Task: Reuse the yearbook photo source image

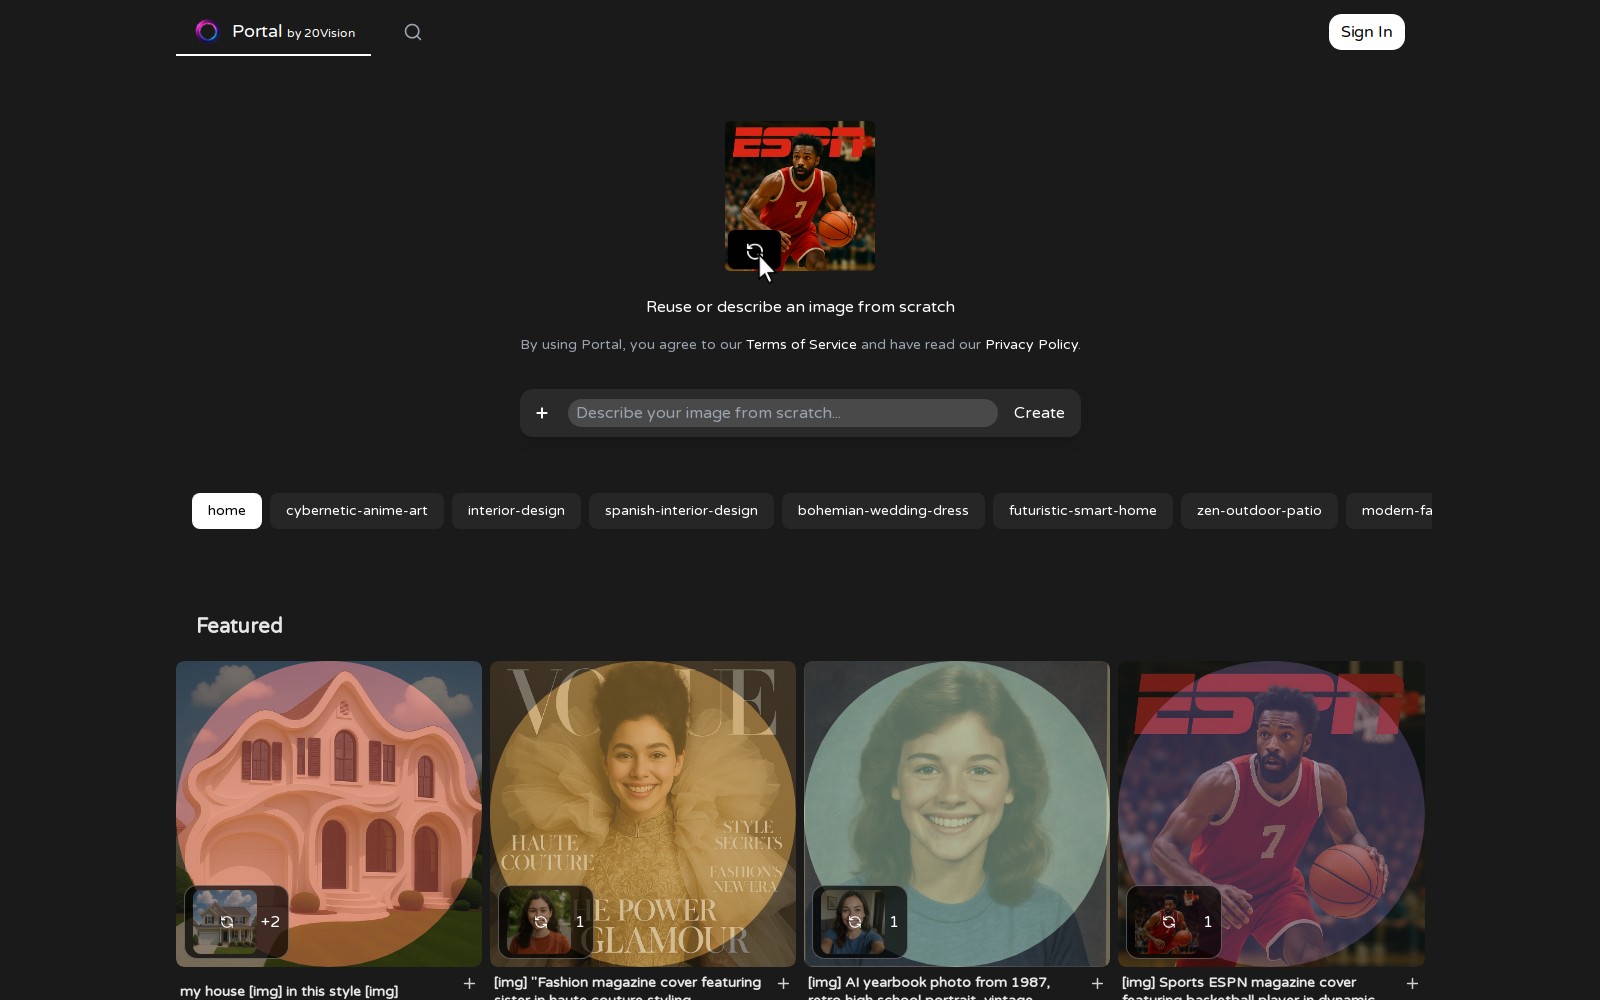Action: coord(855,922)
